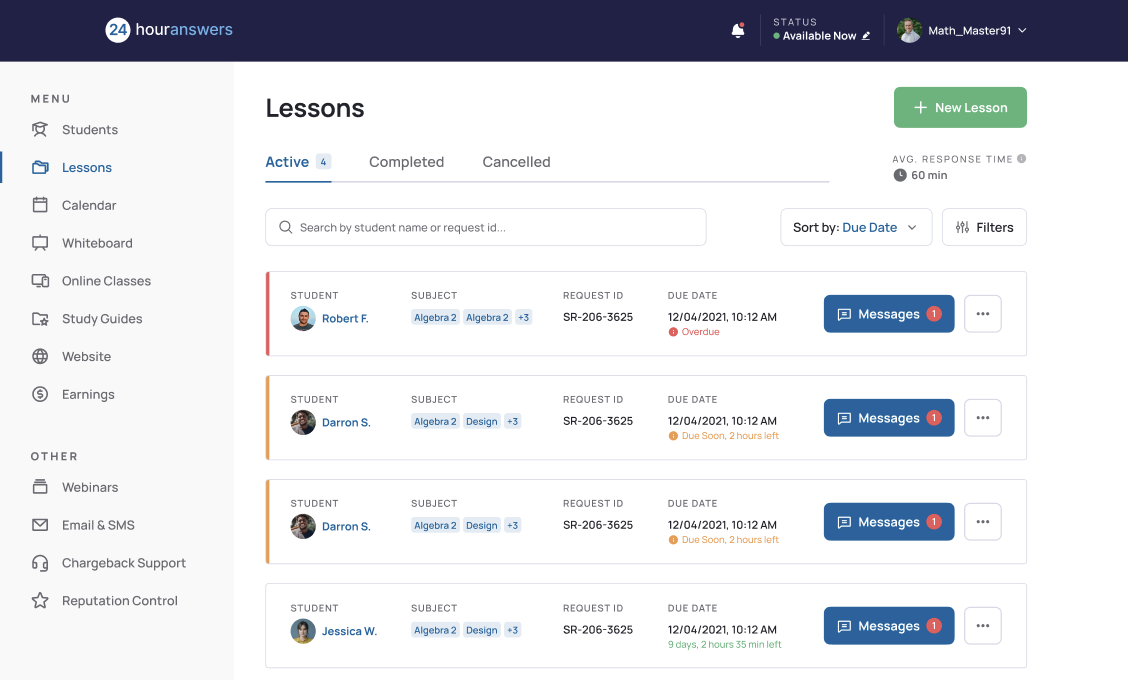Open Messages for Jessica W.
The image size is (1128, 680).
(x=889, y=626)
